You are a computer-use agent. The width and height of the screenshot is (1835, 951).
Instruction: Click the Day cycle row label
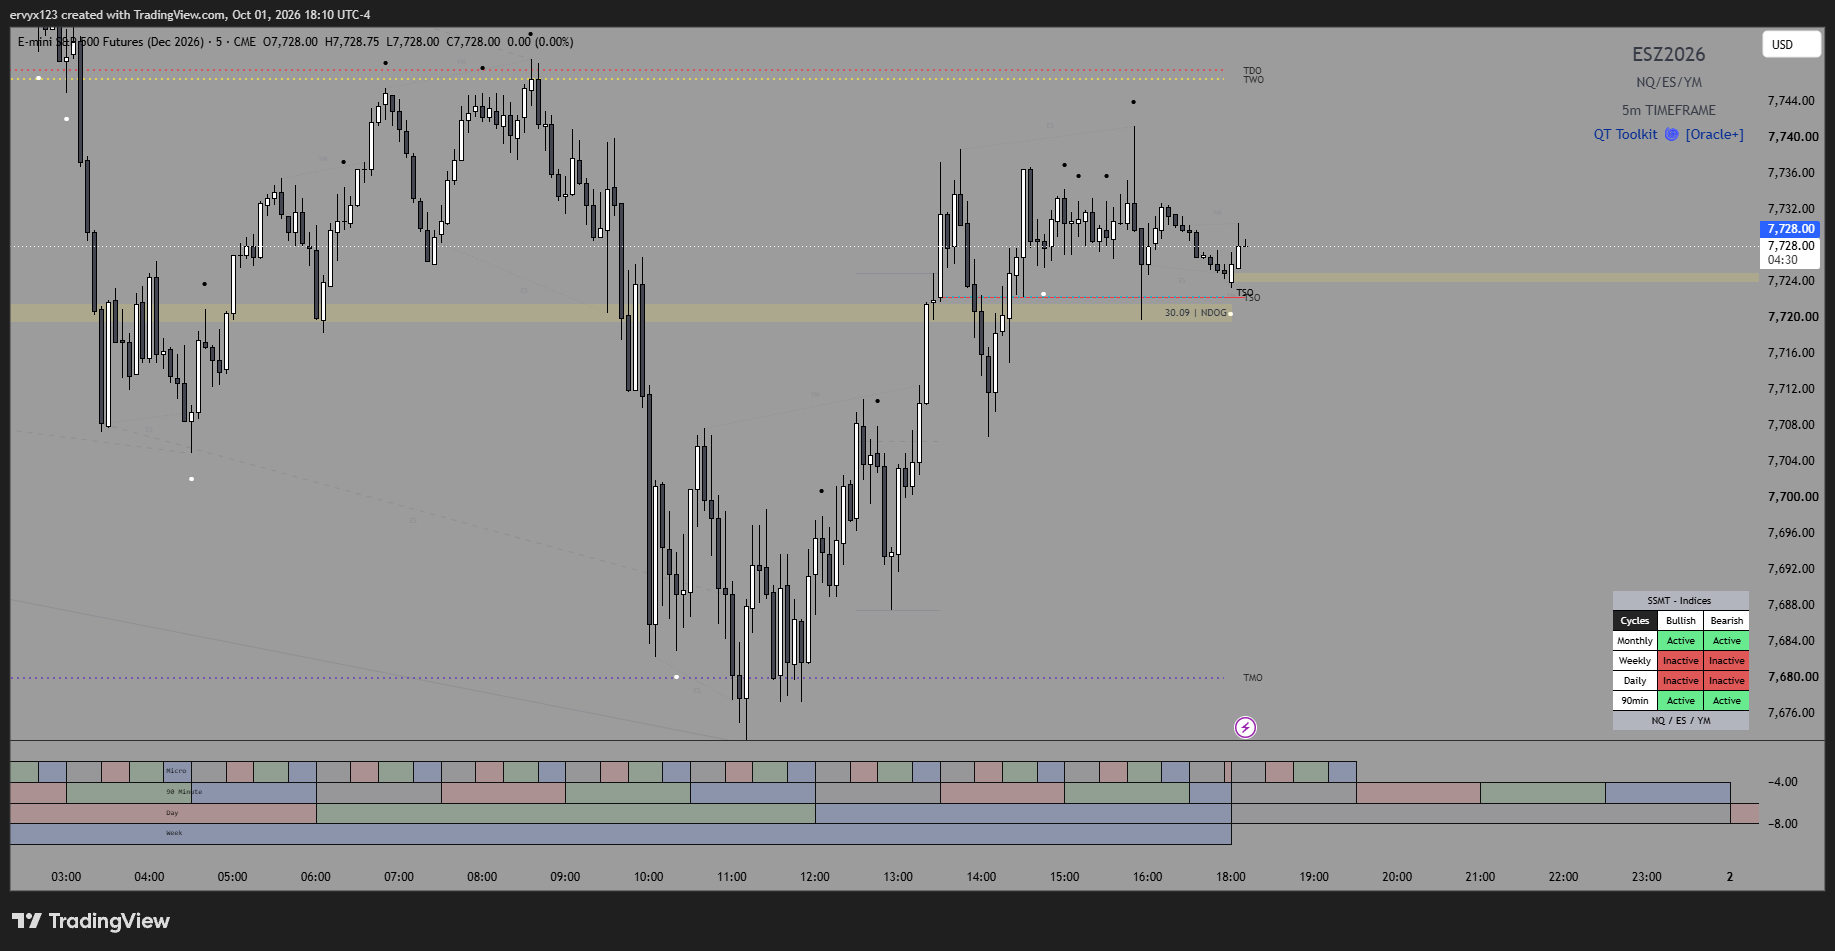172,813
